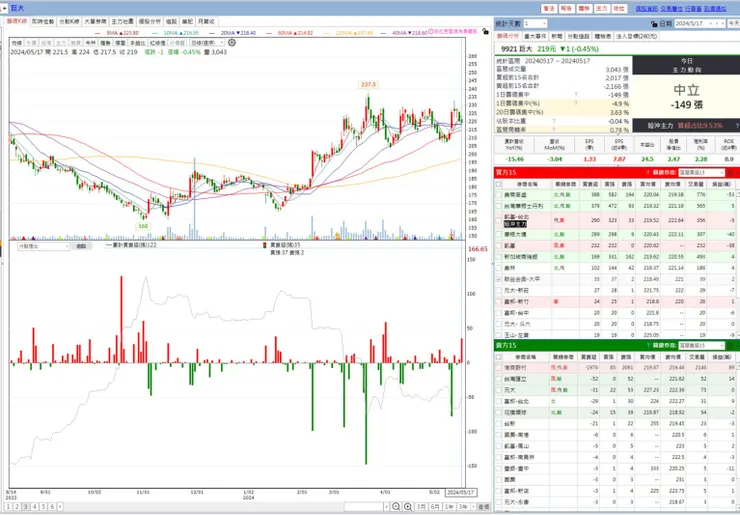The height and width of the screenshot is (515, 740).
Task: Switch to the 大量券商 tab
Action: [x=95, y=21]
